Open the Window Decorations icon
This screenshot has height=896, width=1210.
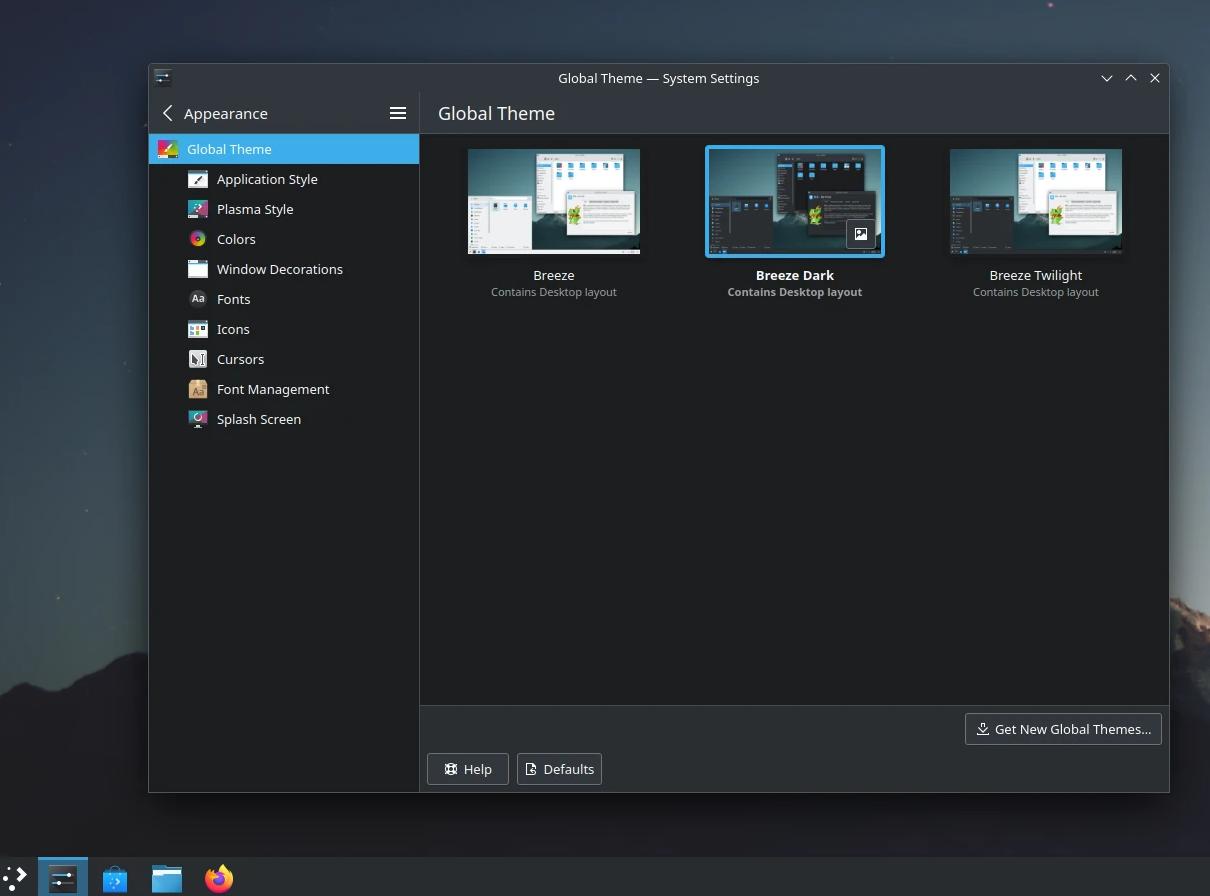pyautogui.click(x=198, y=269)
